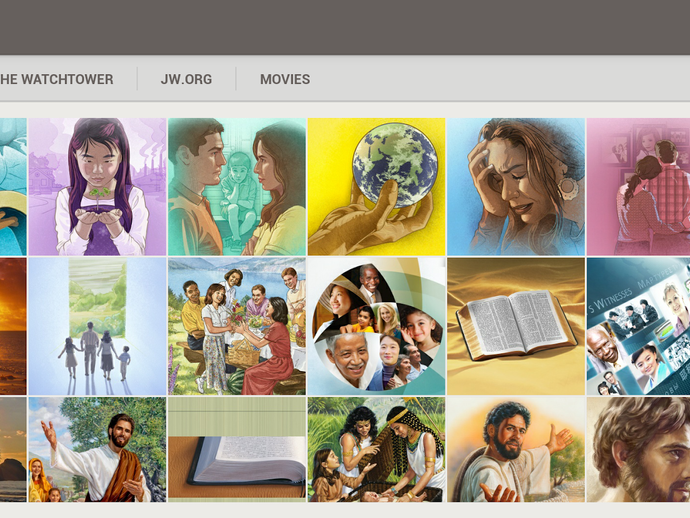Open the family walking into paradise thumbnail
The image size is (690, 518).
(x=97, y=326)
